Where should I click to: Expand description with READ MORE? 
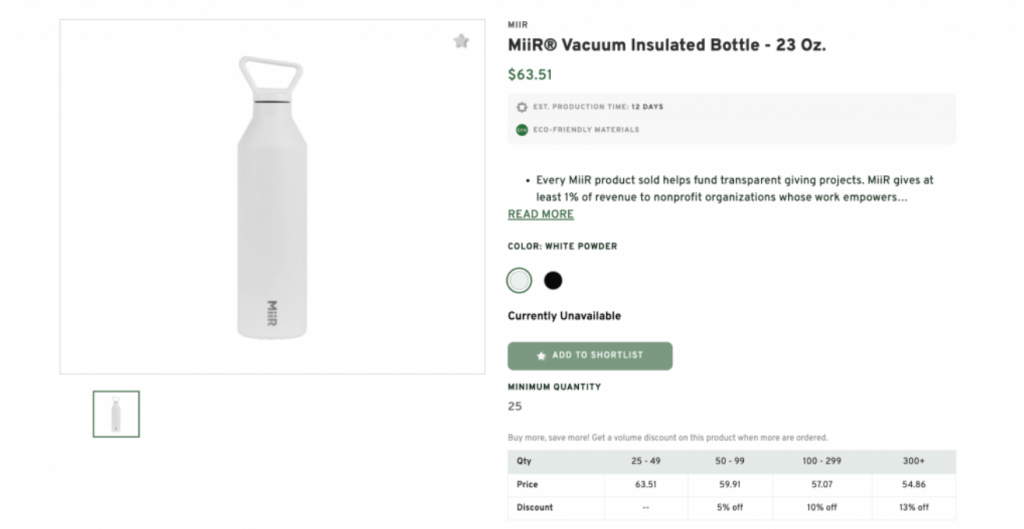click(540, 214)
